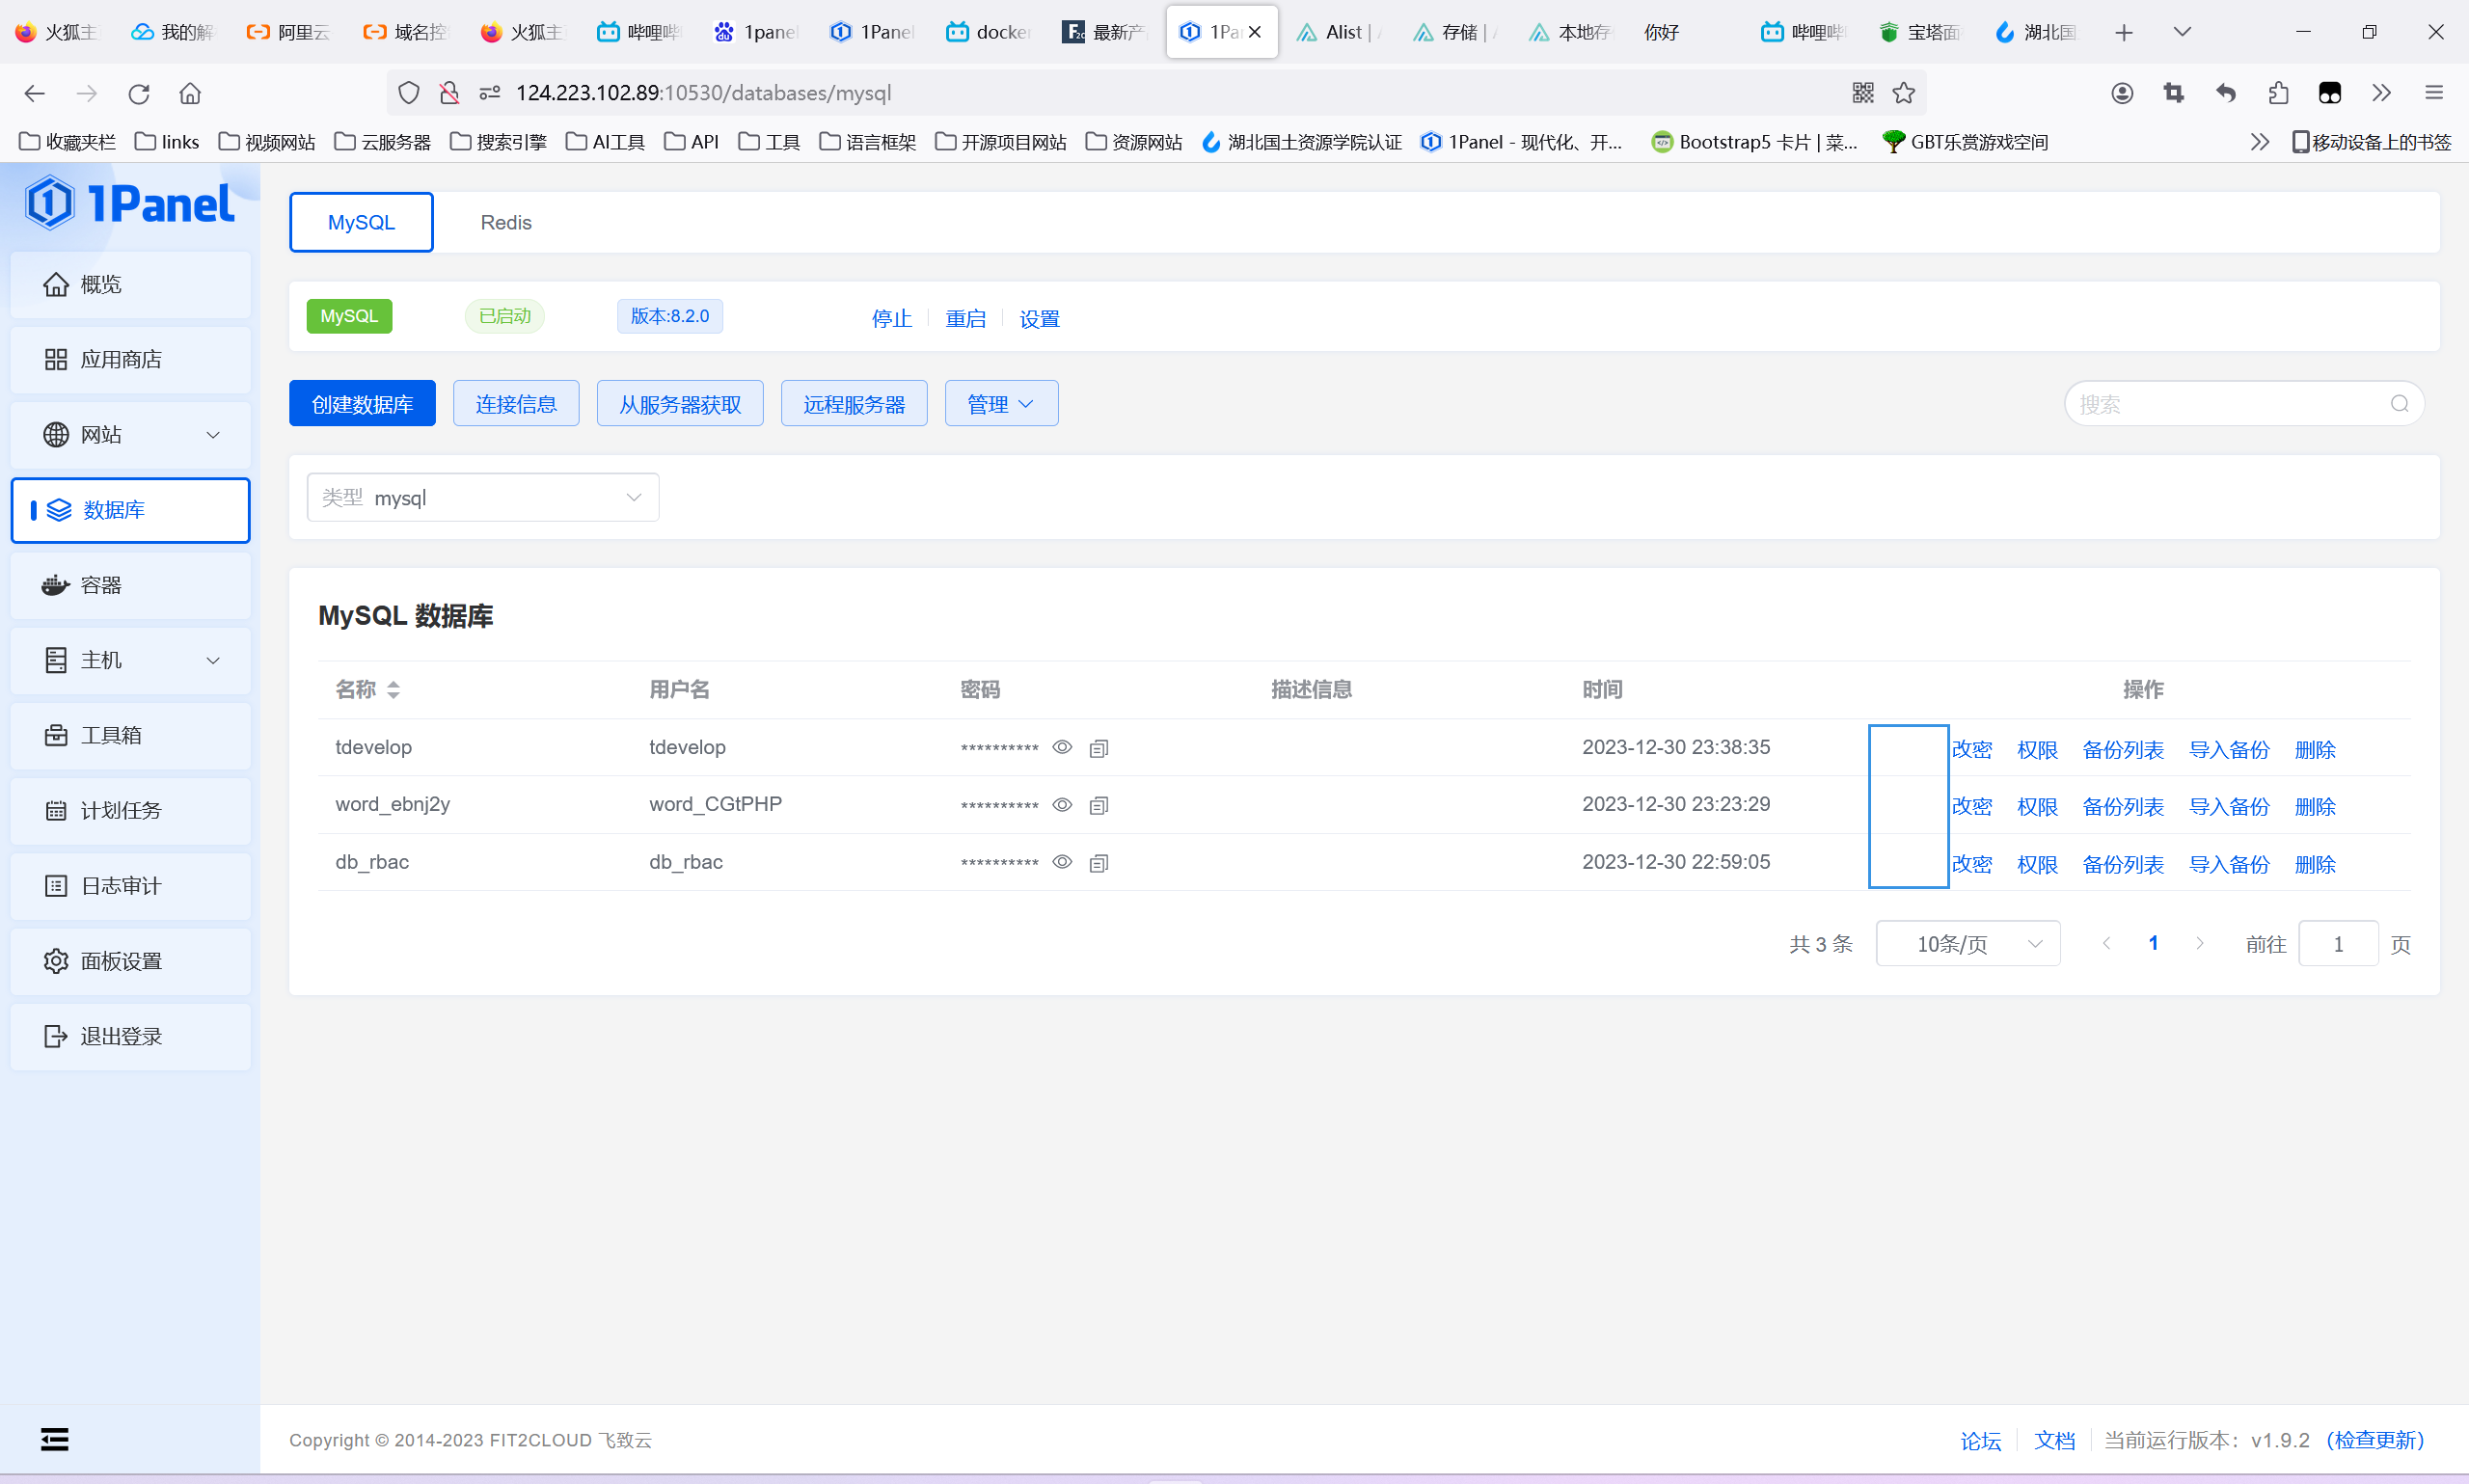Open Firefox extensions puzzle icon

click(2278, 93)
